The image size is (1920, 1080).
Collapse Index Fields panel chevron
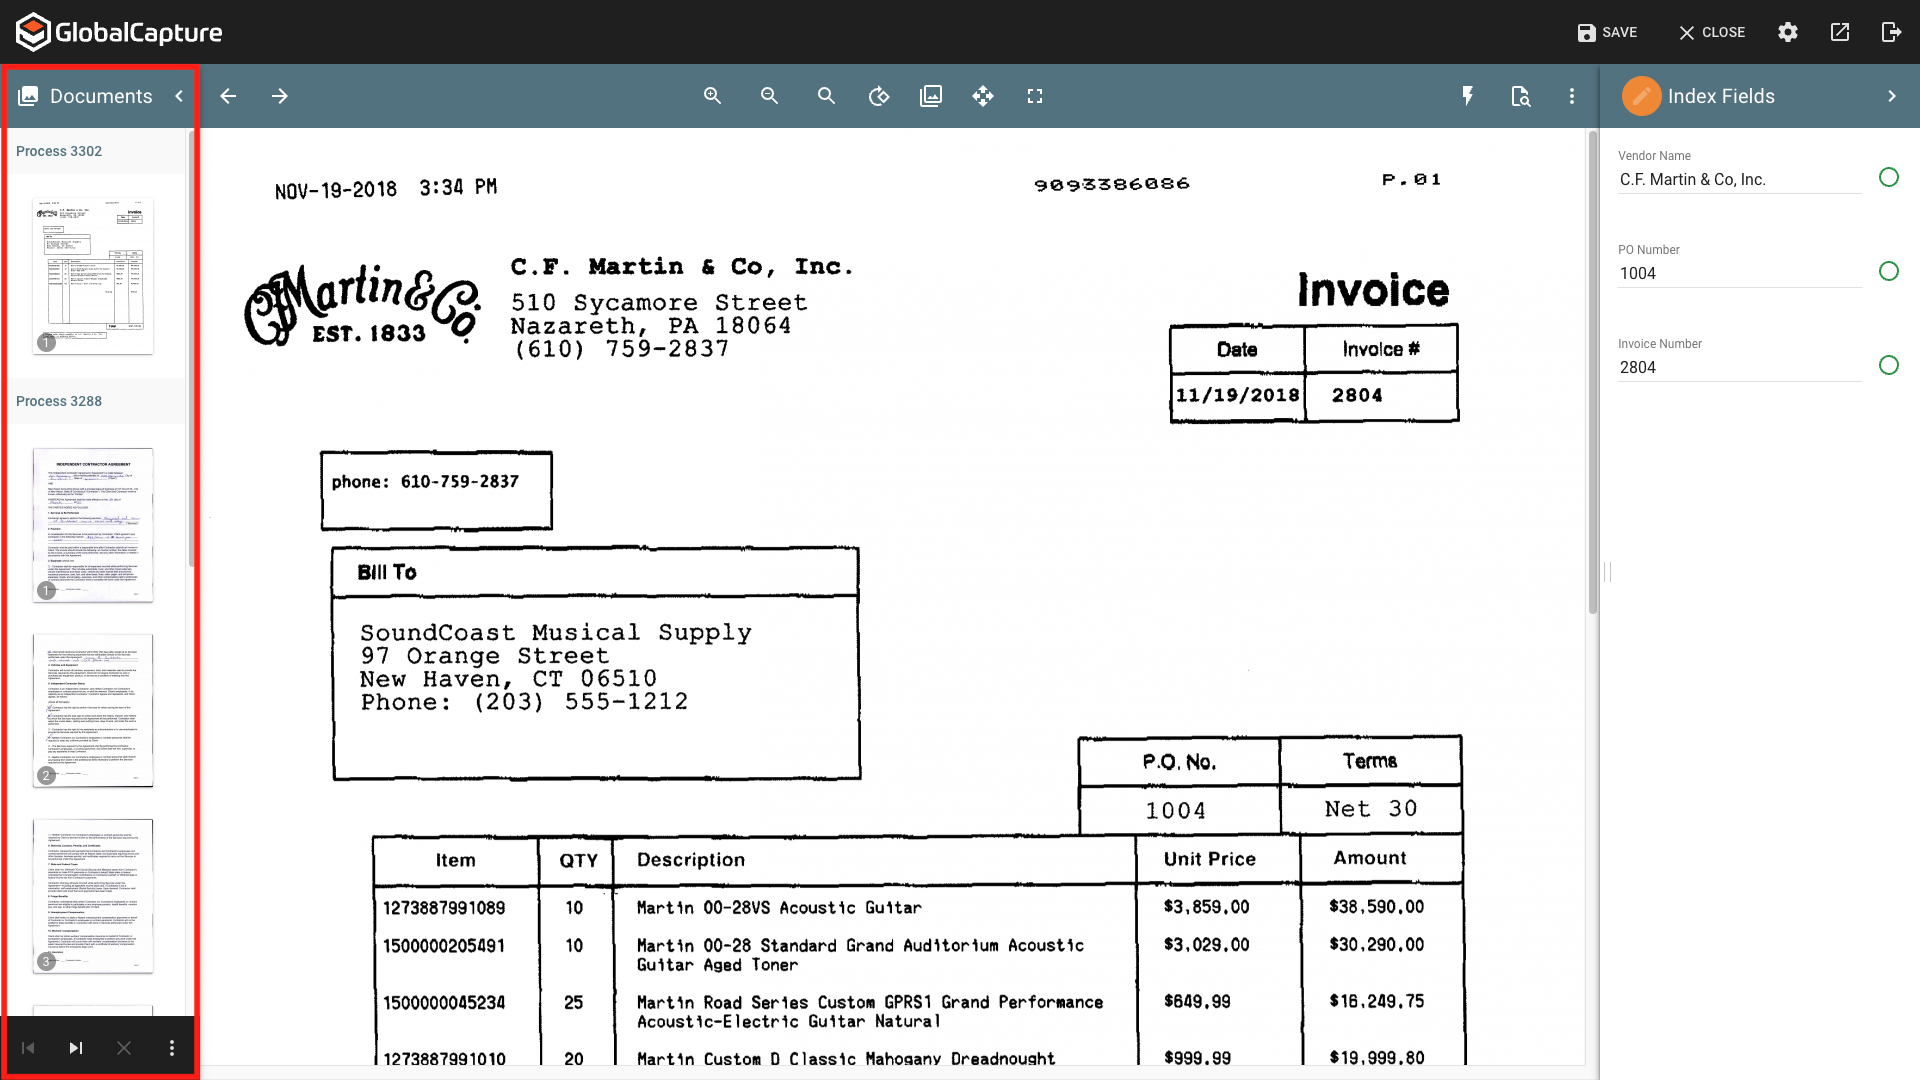1892,96
